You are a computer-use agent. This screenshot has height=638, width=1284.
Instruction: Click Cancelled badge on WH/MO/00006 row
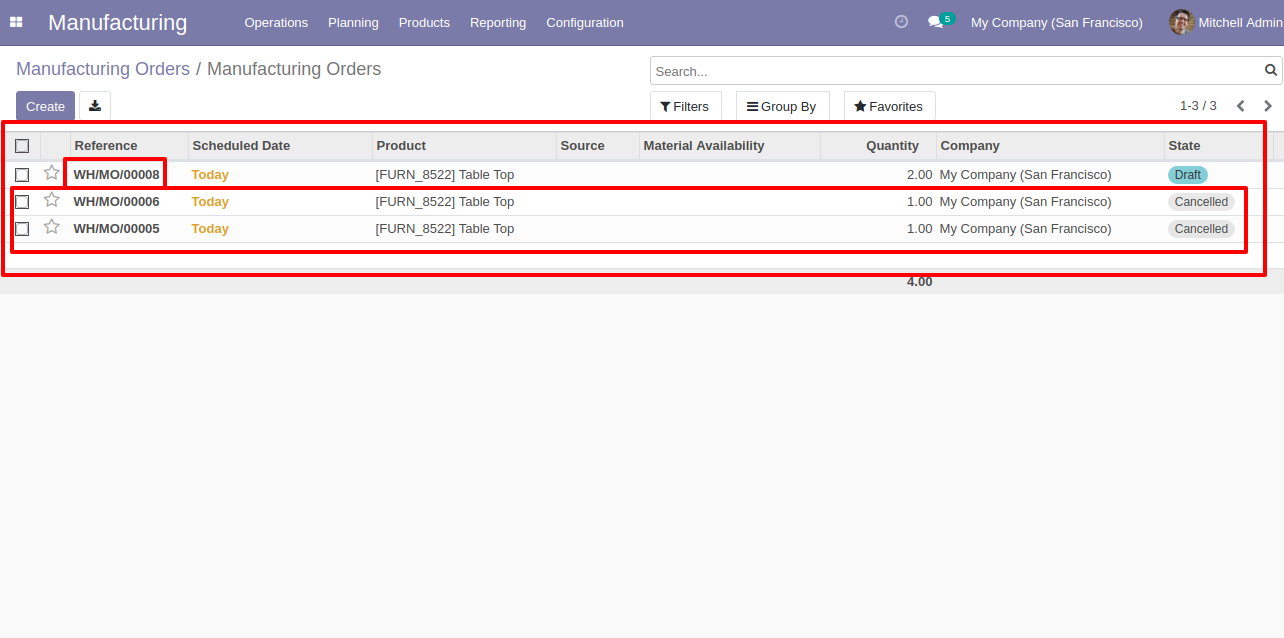click(1201, 202)
